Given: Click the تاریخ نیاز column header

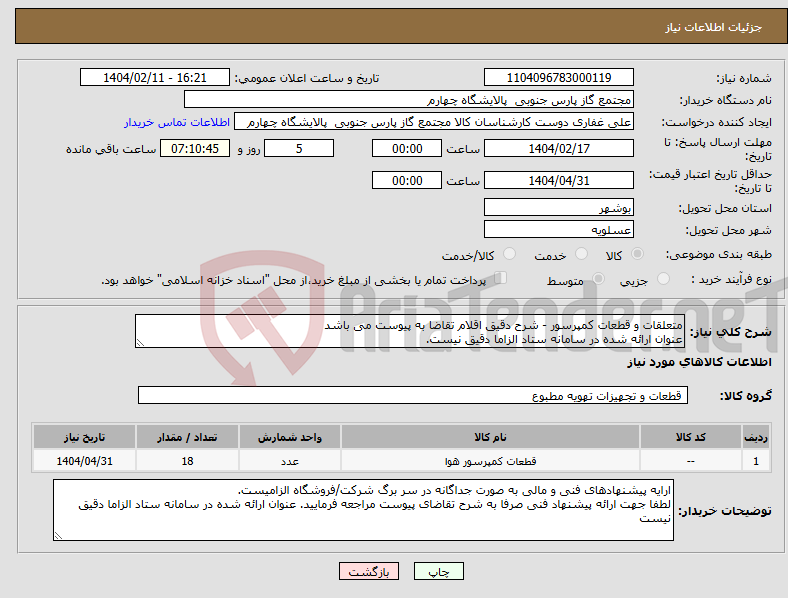Looking at the screenshot, I should [84, 437].
